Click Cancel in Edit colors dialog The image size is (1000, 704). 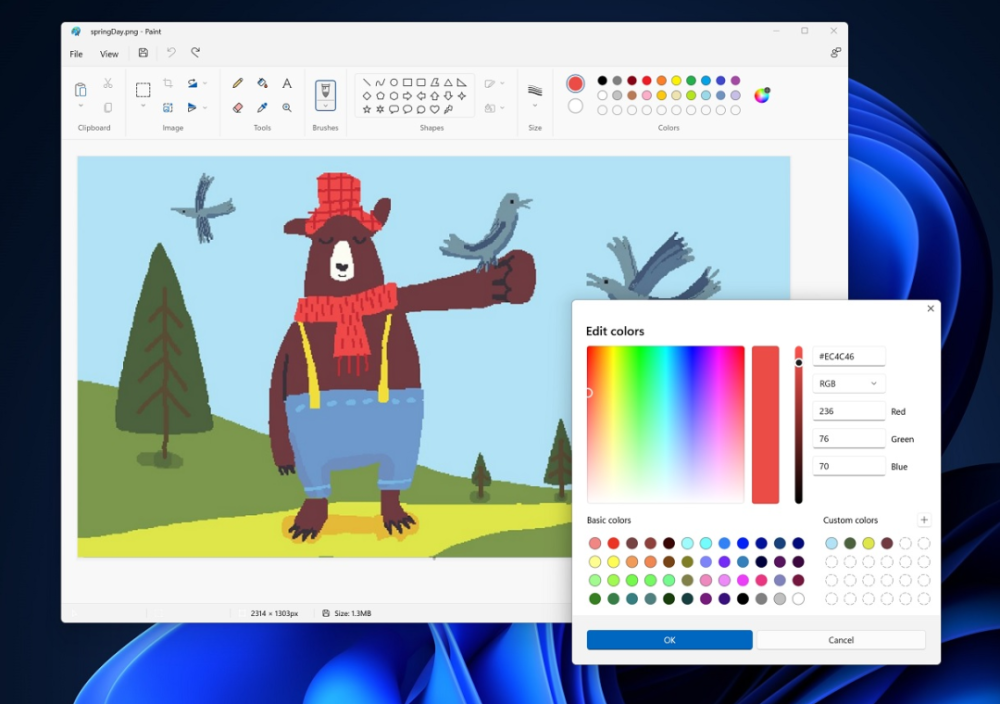841,640
